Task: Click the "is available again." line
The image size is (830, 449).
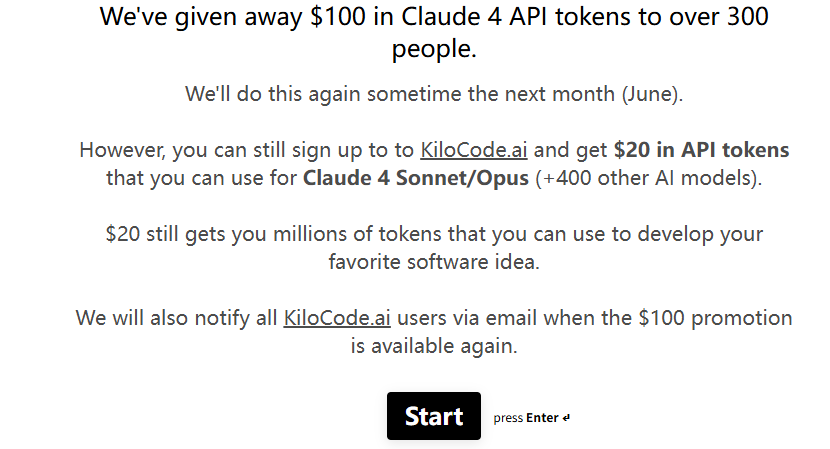Action: click(434, 346)
